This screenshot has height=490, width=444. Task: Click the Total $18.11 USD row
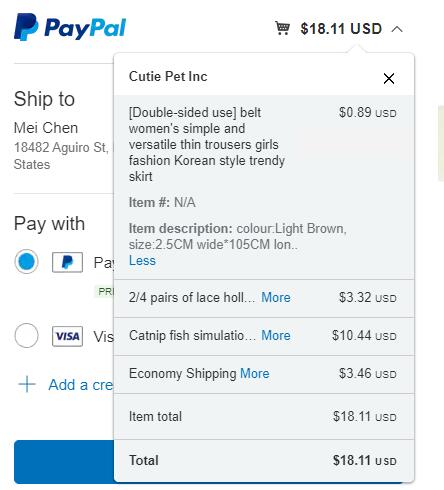tap(264, 461)
